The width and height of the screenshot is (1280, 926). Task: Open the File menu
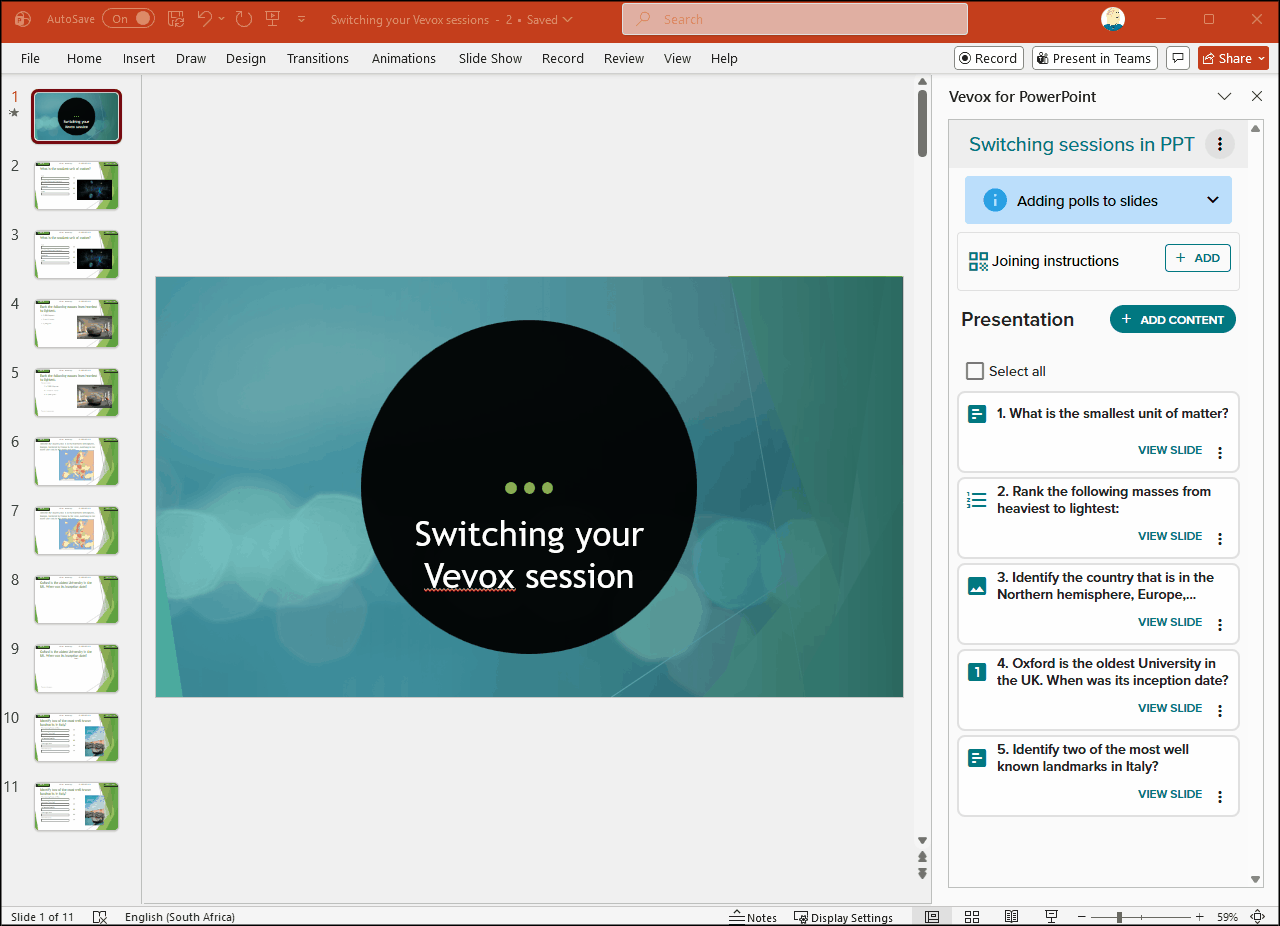click(x=30, y=58)
